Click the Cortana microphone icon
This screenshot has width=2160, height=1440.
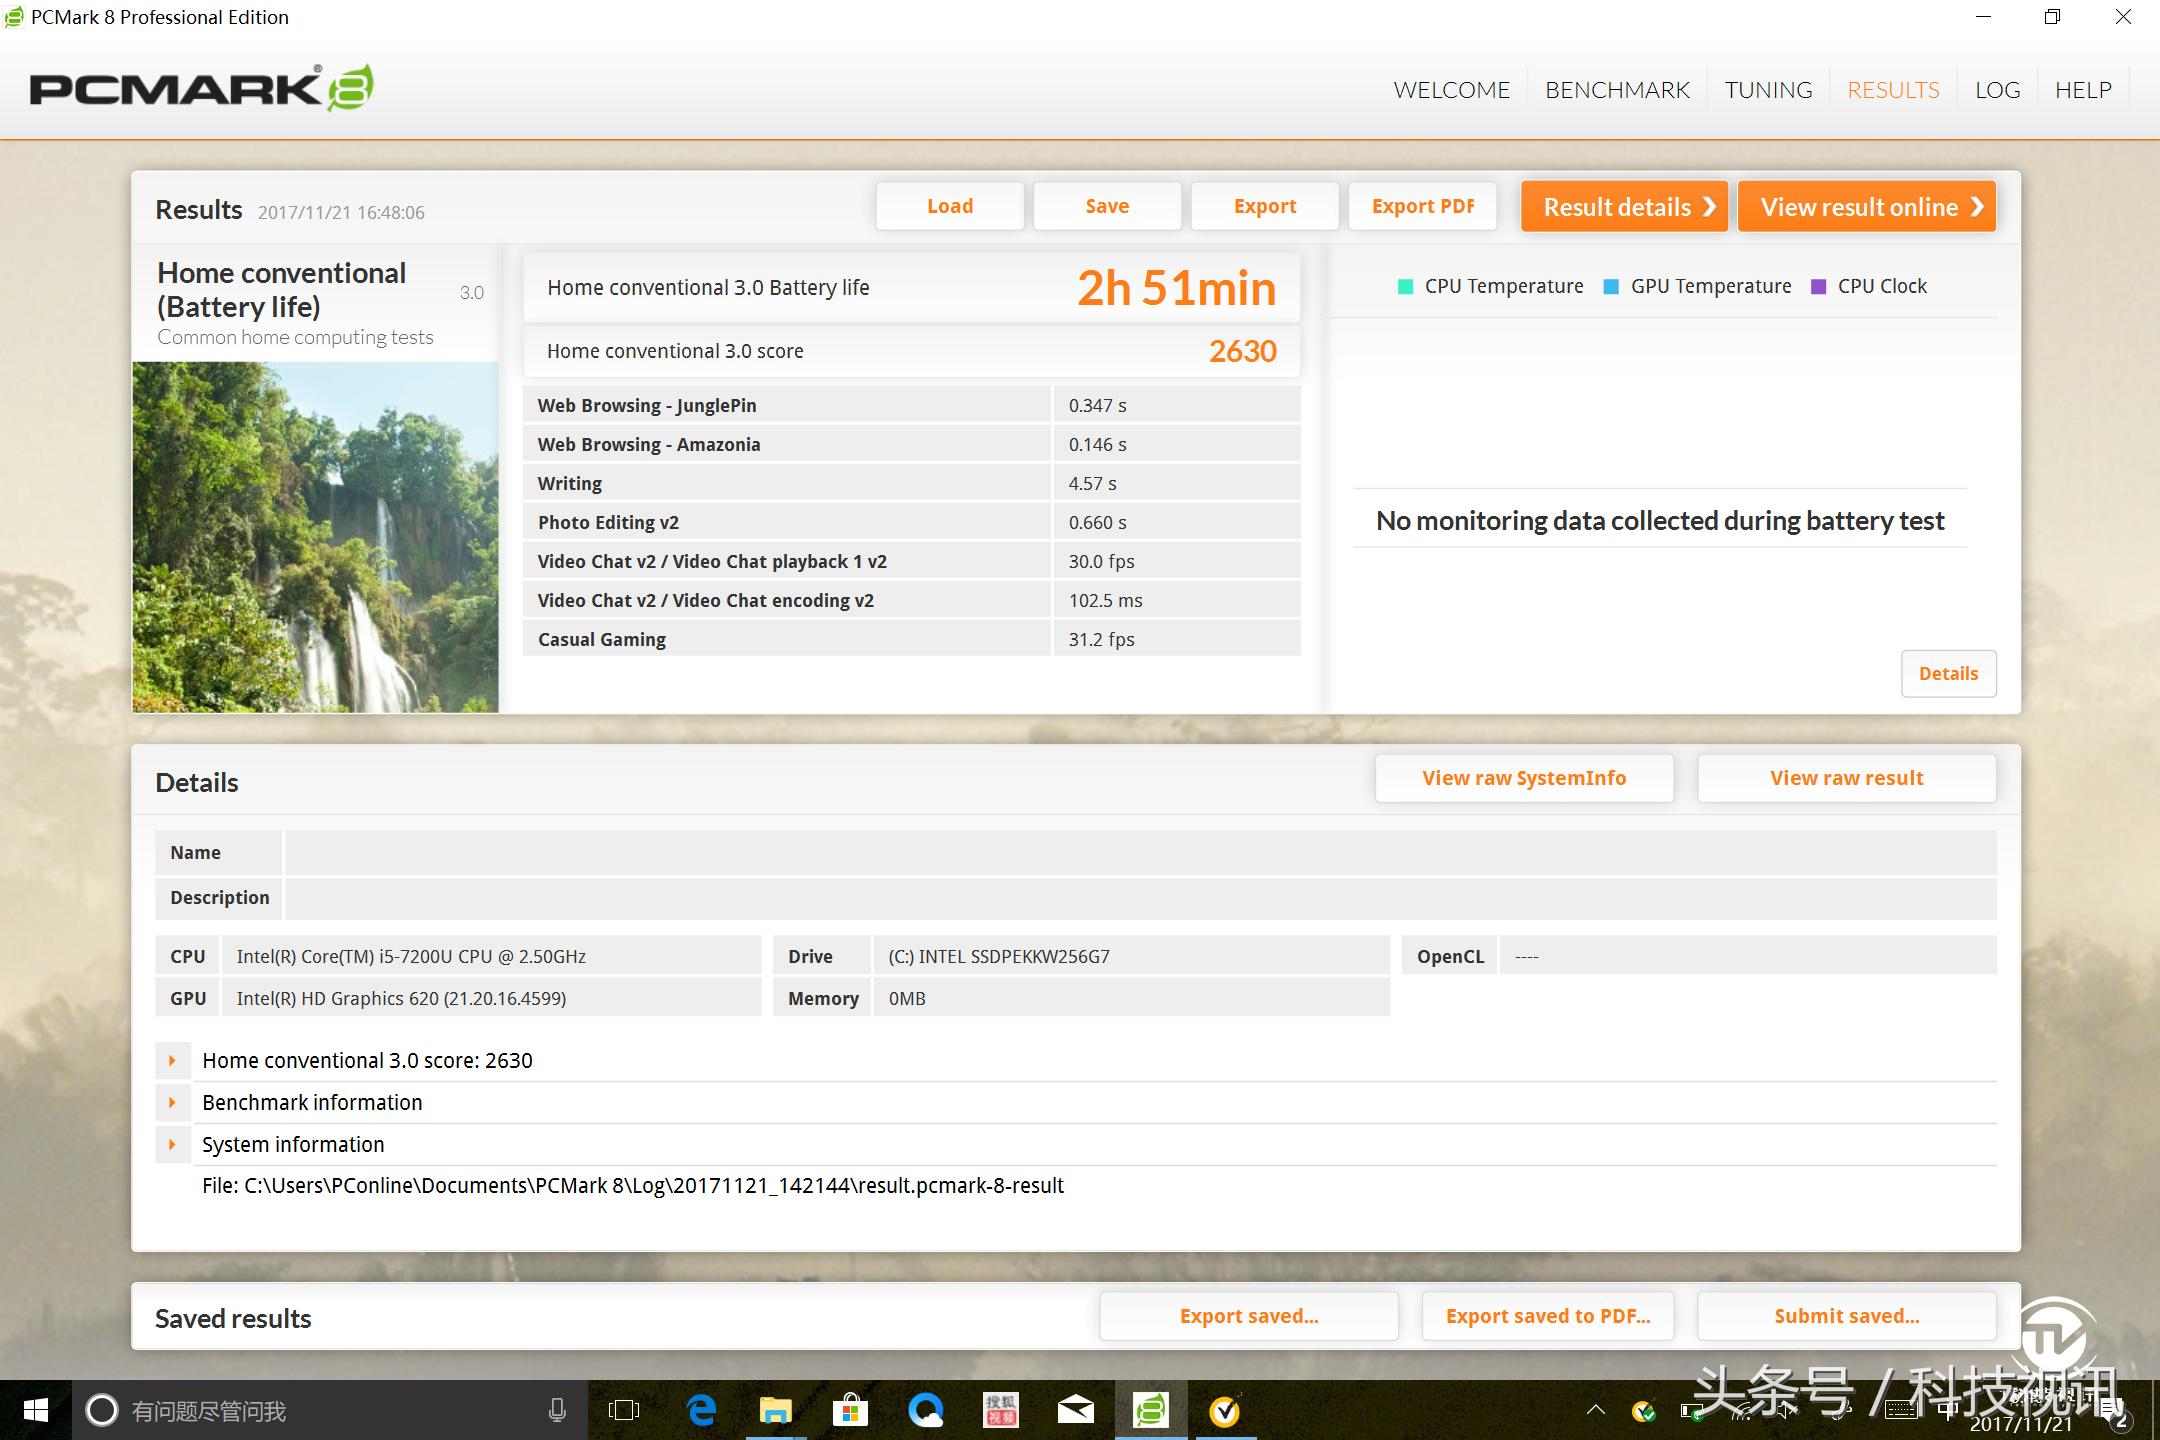tap(557, 1410)
